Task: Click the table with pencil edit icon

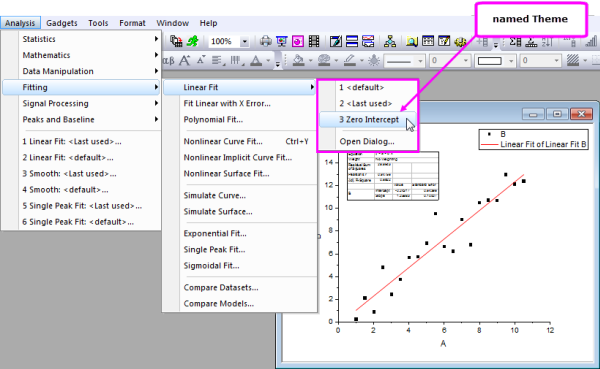Action: [x=444, y=41]
